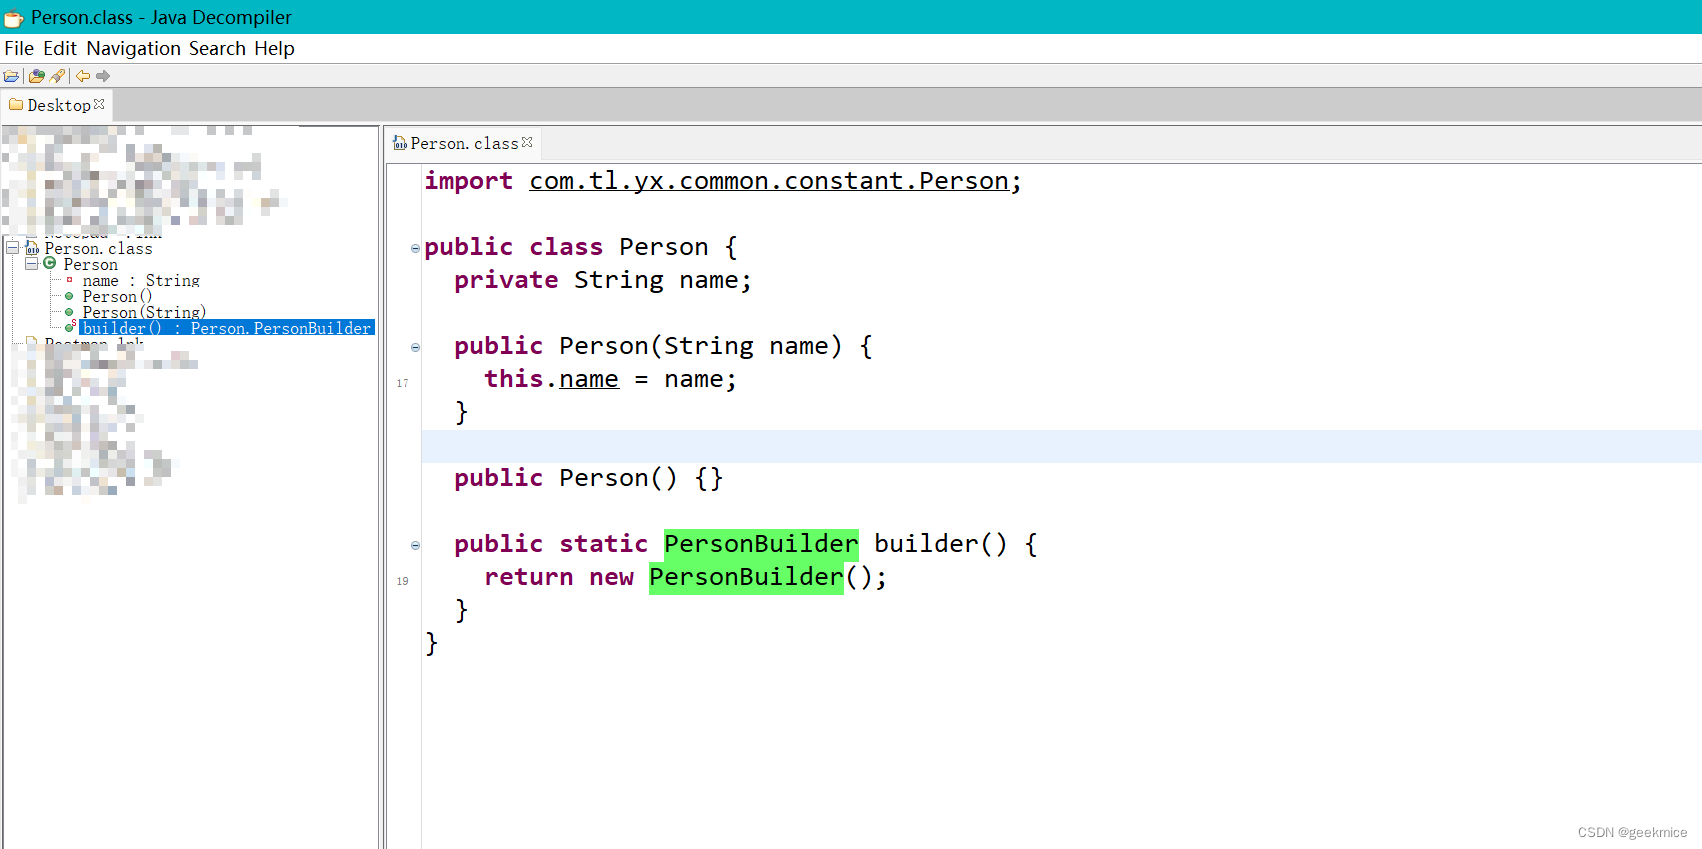Select the Person(String) constructor in tree
The image size is (1702, 849).
tap(144, 312)
